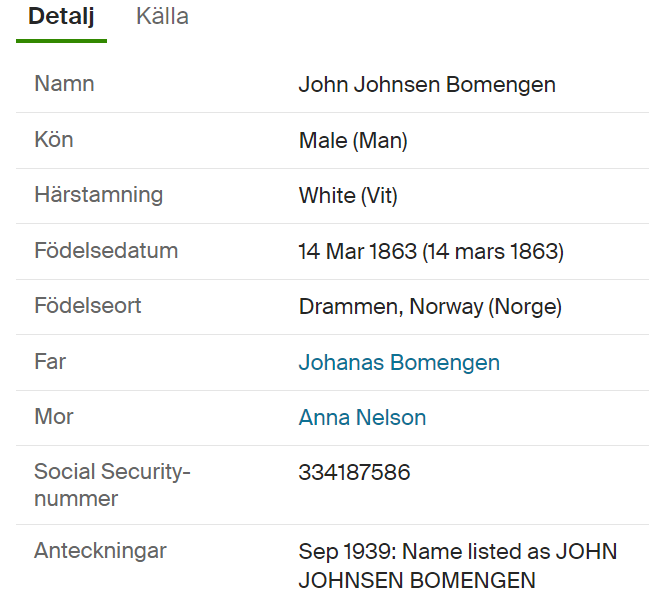Click the Anteckningar label
Screen dimensions: 649x613
click(x=100, y=551)
